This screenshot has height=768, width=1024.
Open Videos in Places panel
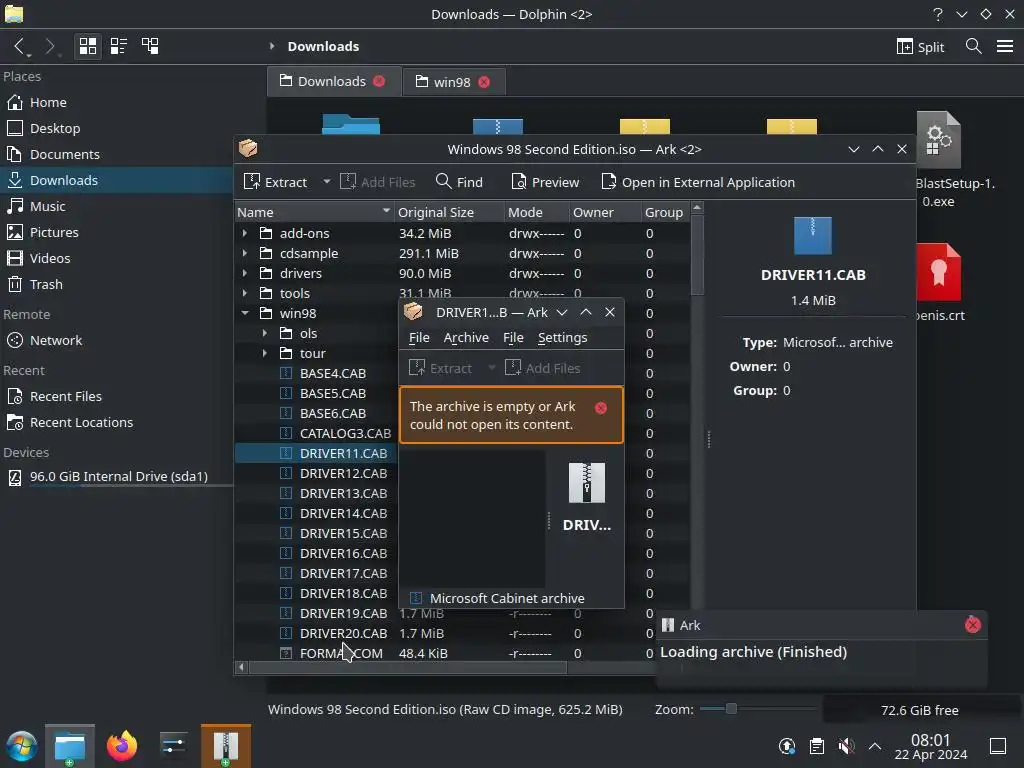point(117,258)
